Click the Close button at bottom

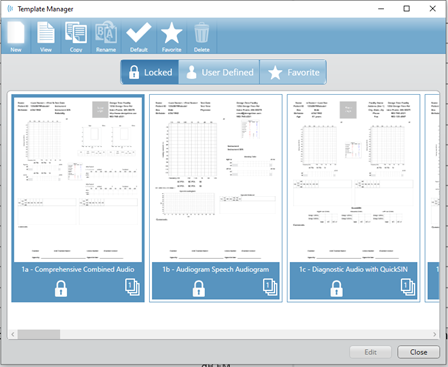pyautogui.click(x=418, y=352)
